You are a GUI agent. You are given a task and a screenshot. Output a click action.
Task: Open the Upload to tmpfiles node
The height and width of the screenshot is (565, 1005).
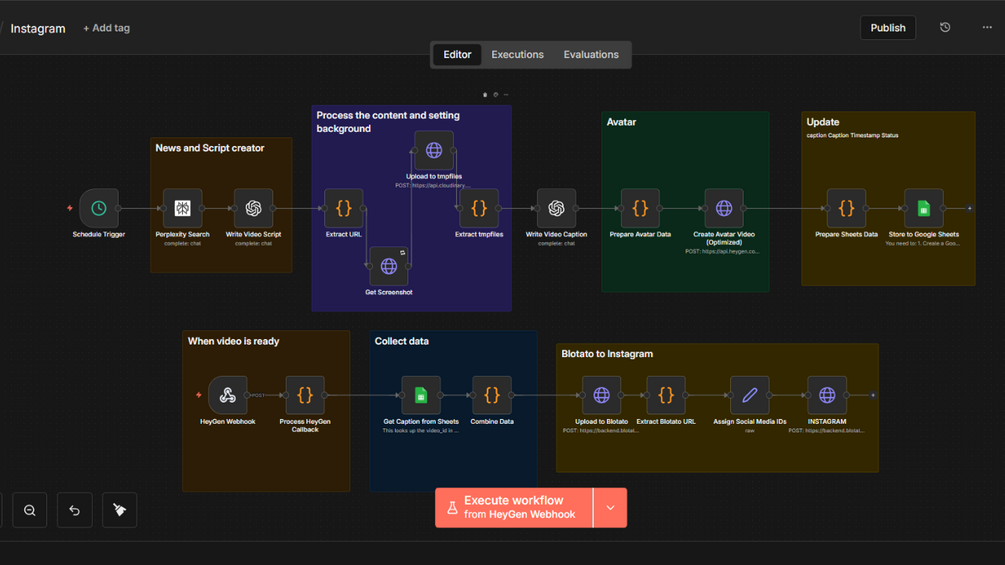434,151
